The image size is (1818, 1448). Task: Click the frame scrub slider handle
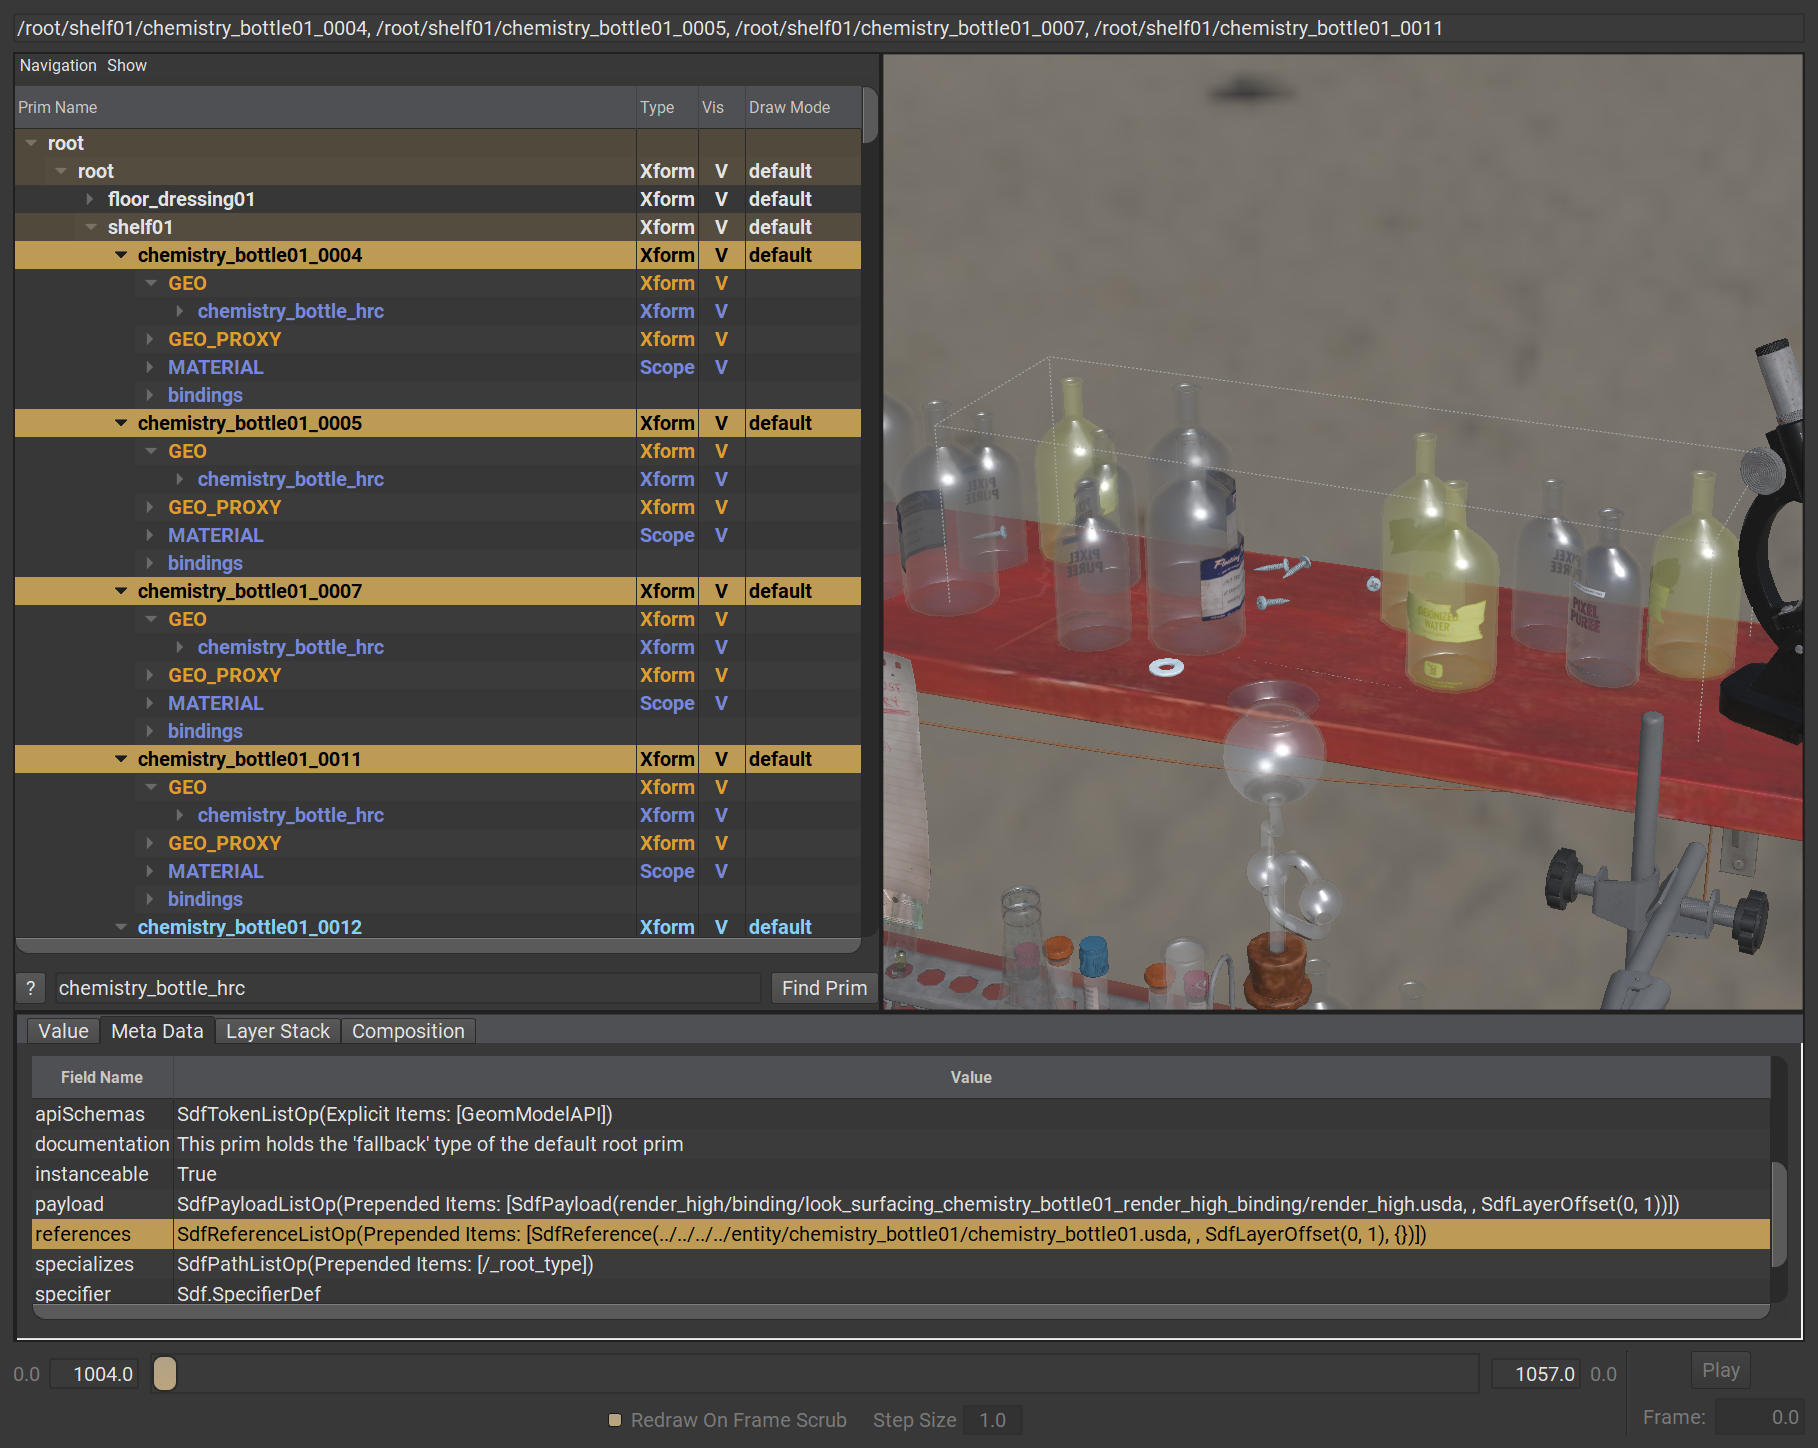click(165, 1374)
